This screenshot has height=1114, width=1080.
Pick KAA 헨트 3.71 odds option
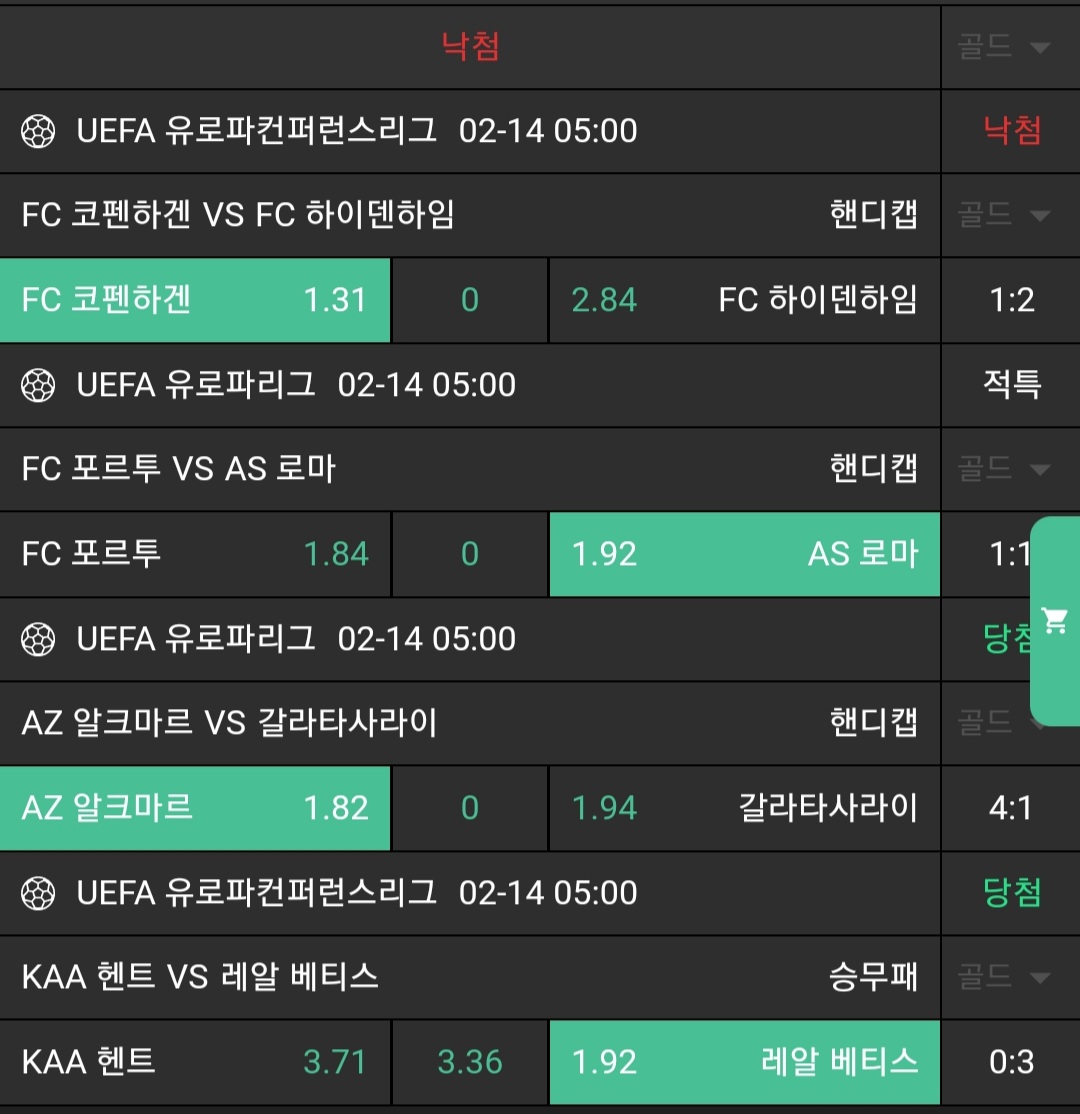click(195, 1062)
